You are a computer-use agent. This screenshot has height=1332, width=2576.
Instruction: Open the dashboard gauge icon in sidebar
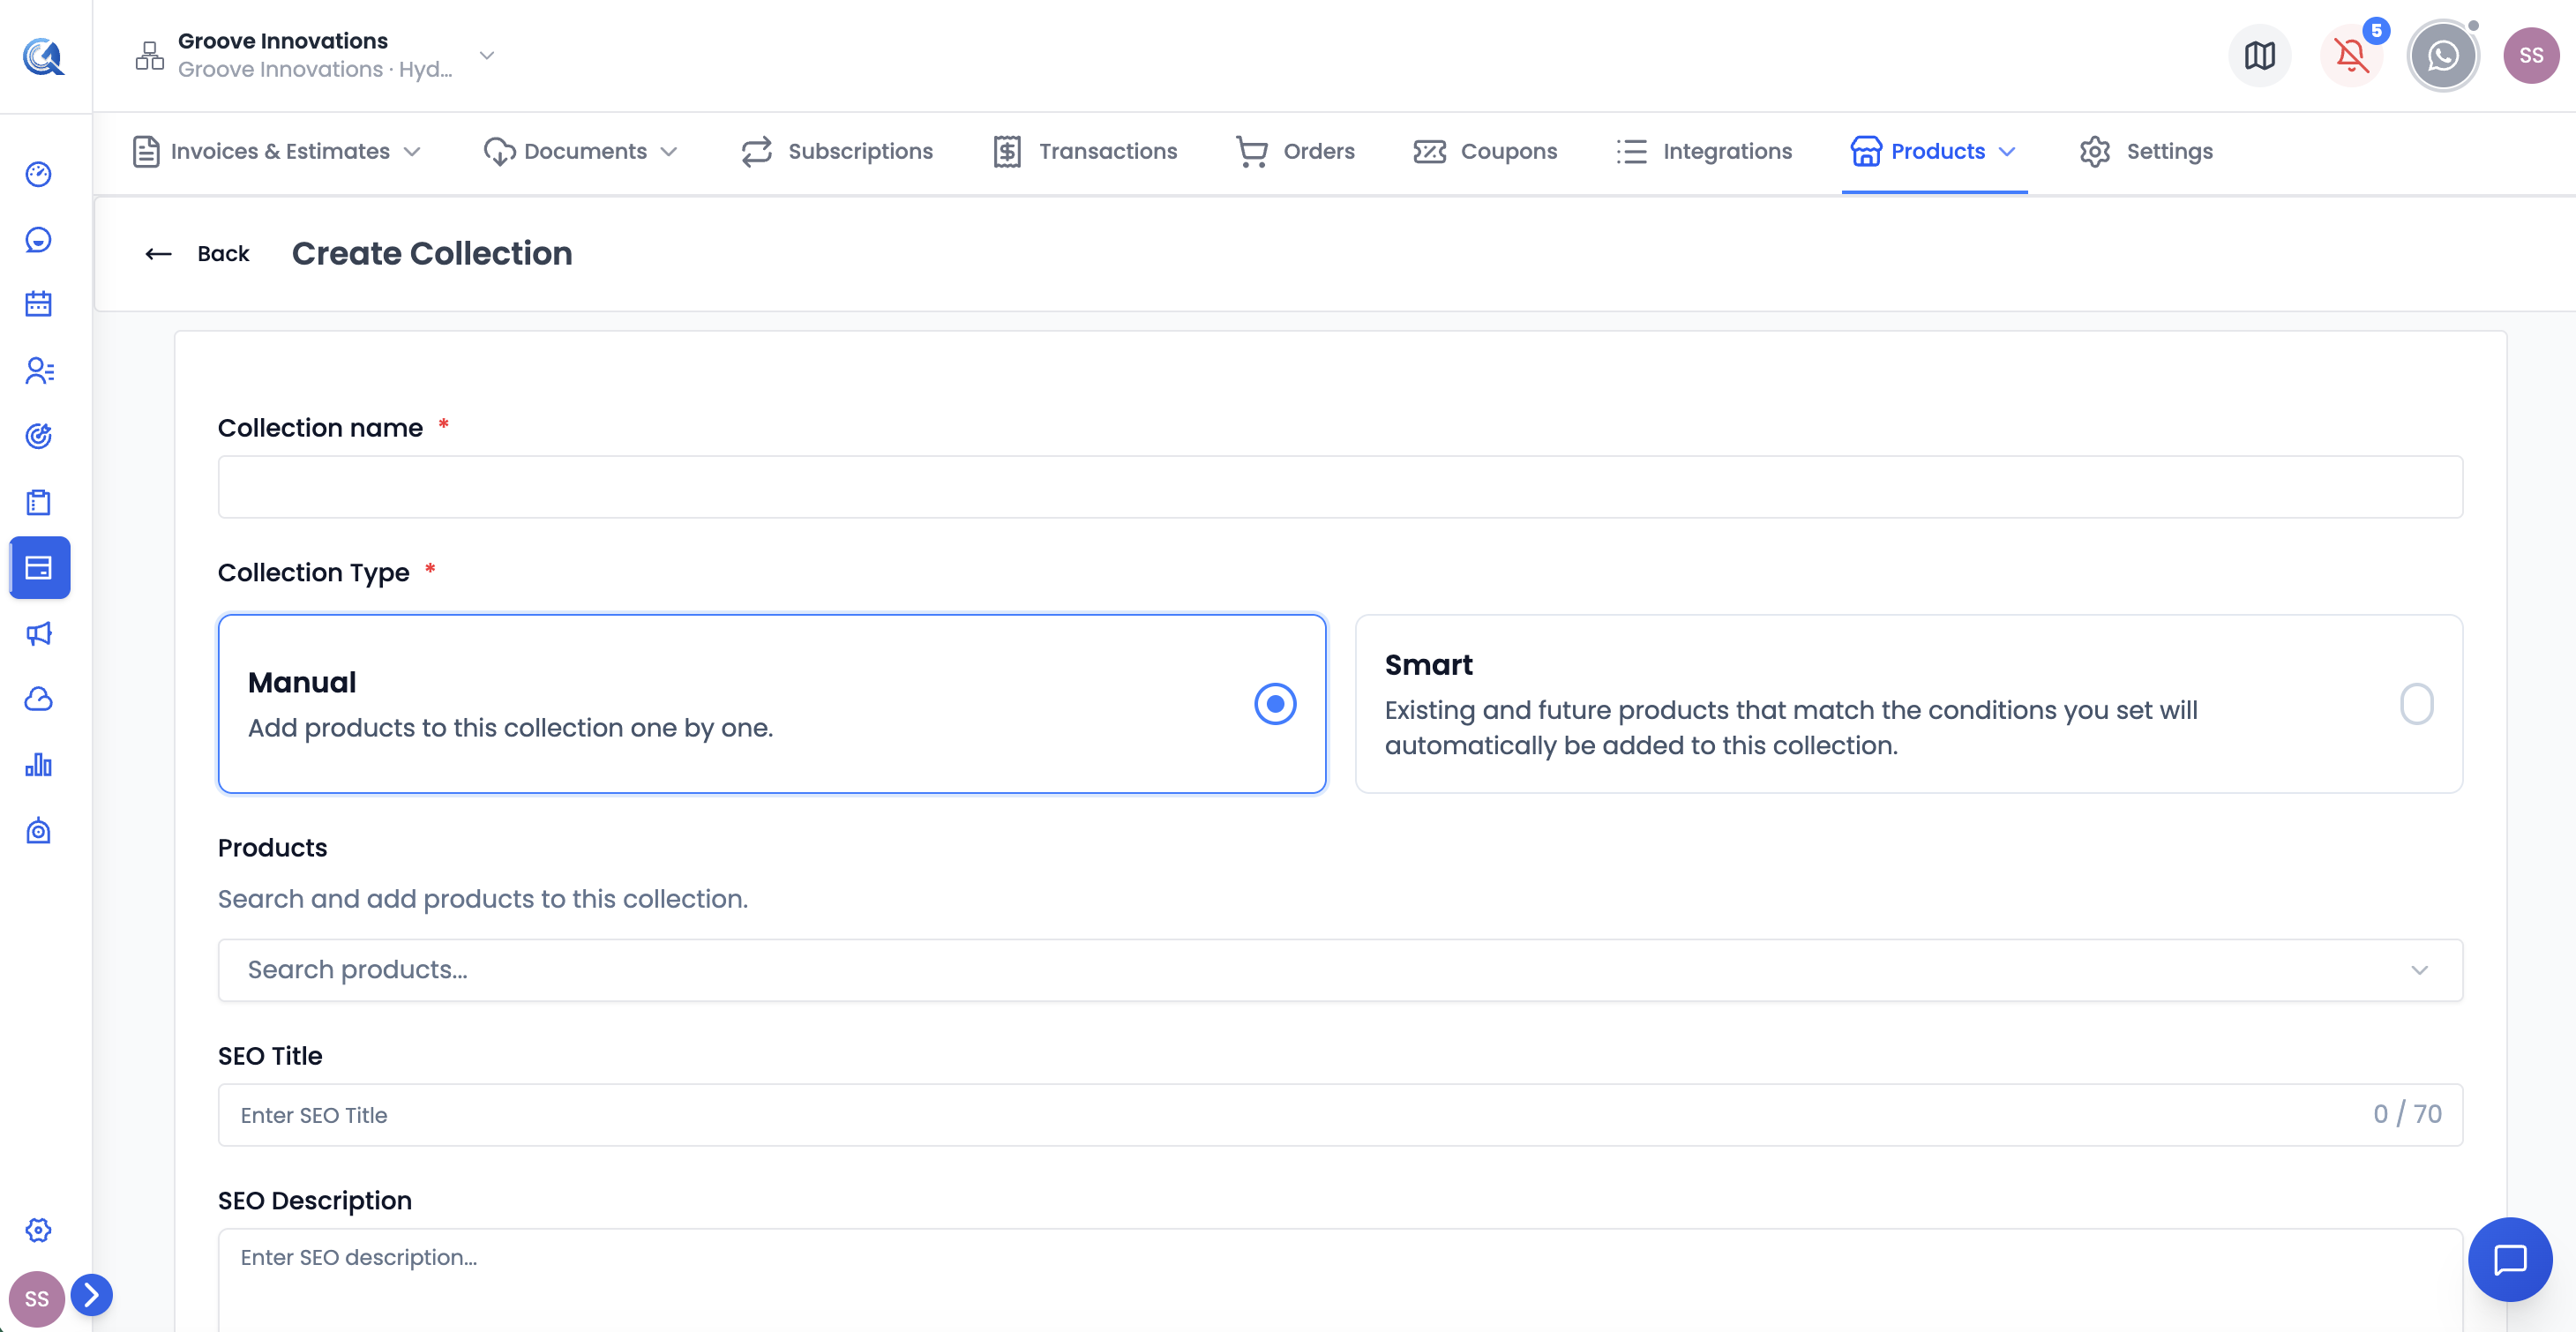pyautogui.click(x=39, y=174)
